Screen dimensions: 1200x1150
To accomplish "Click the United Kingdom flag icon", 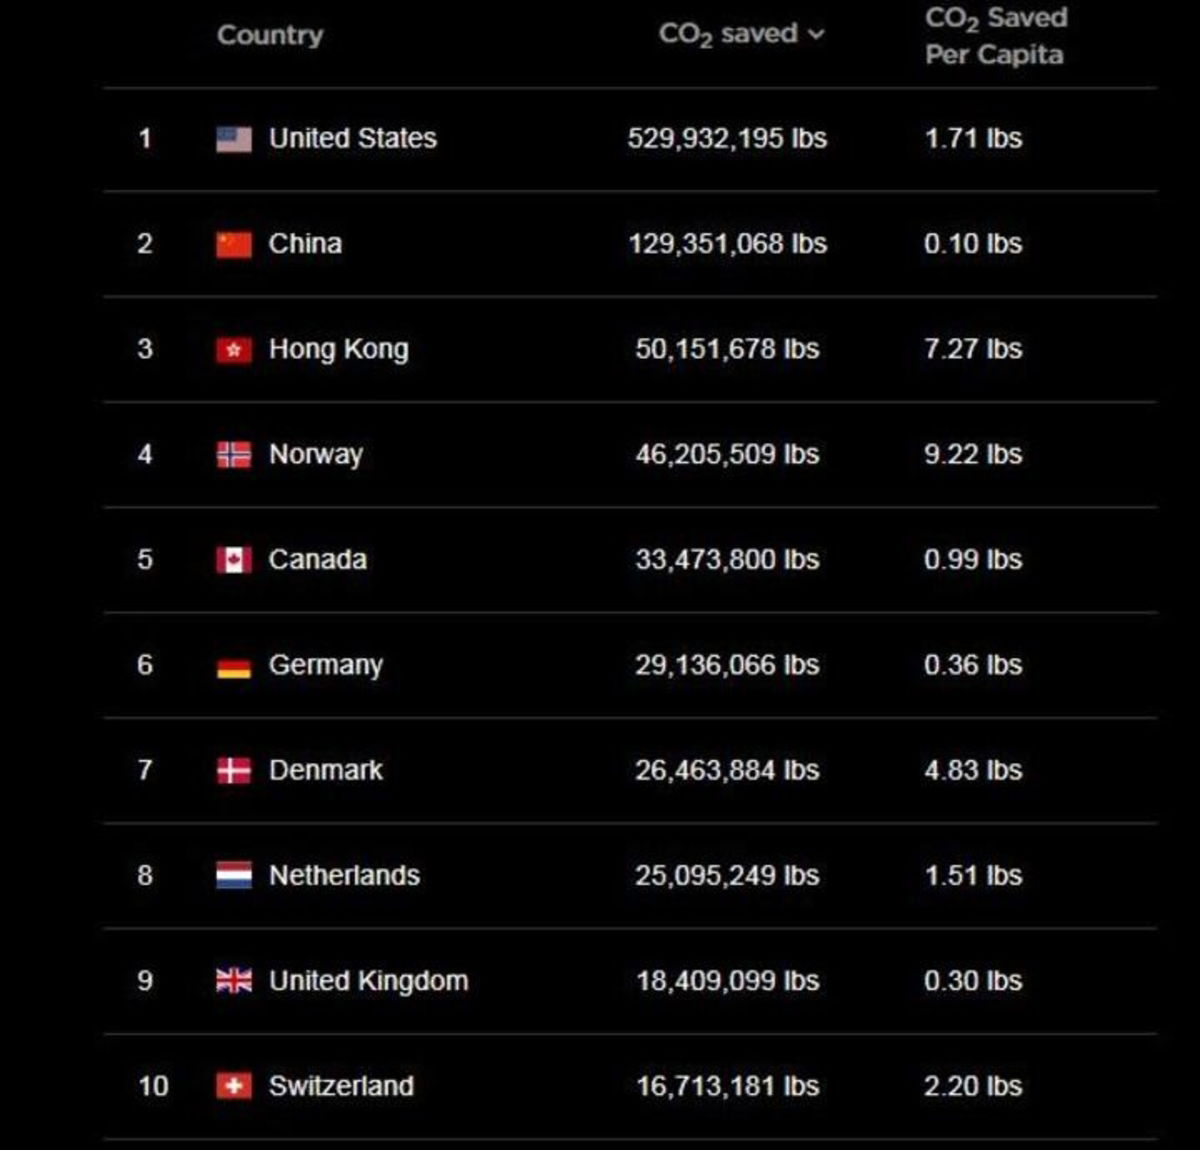I will pyautogui.click(x=234, y=981).
